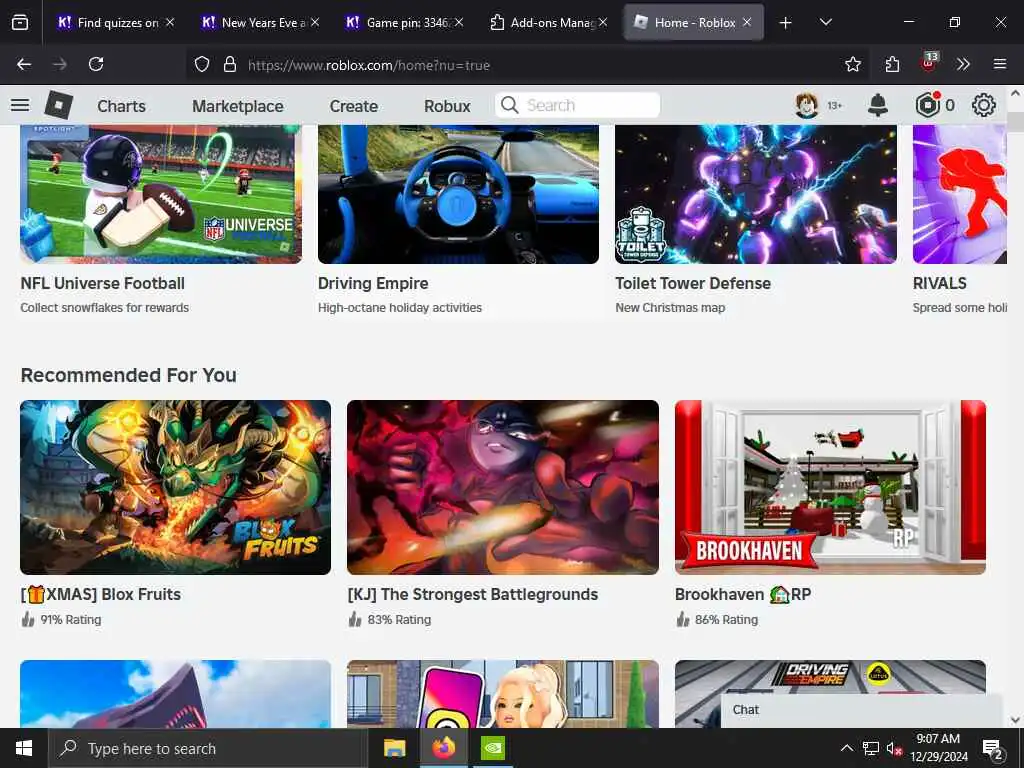Click the NFL Universe Football title
This screenshot has height=768, width=1024.
coord(103,283)
